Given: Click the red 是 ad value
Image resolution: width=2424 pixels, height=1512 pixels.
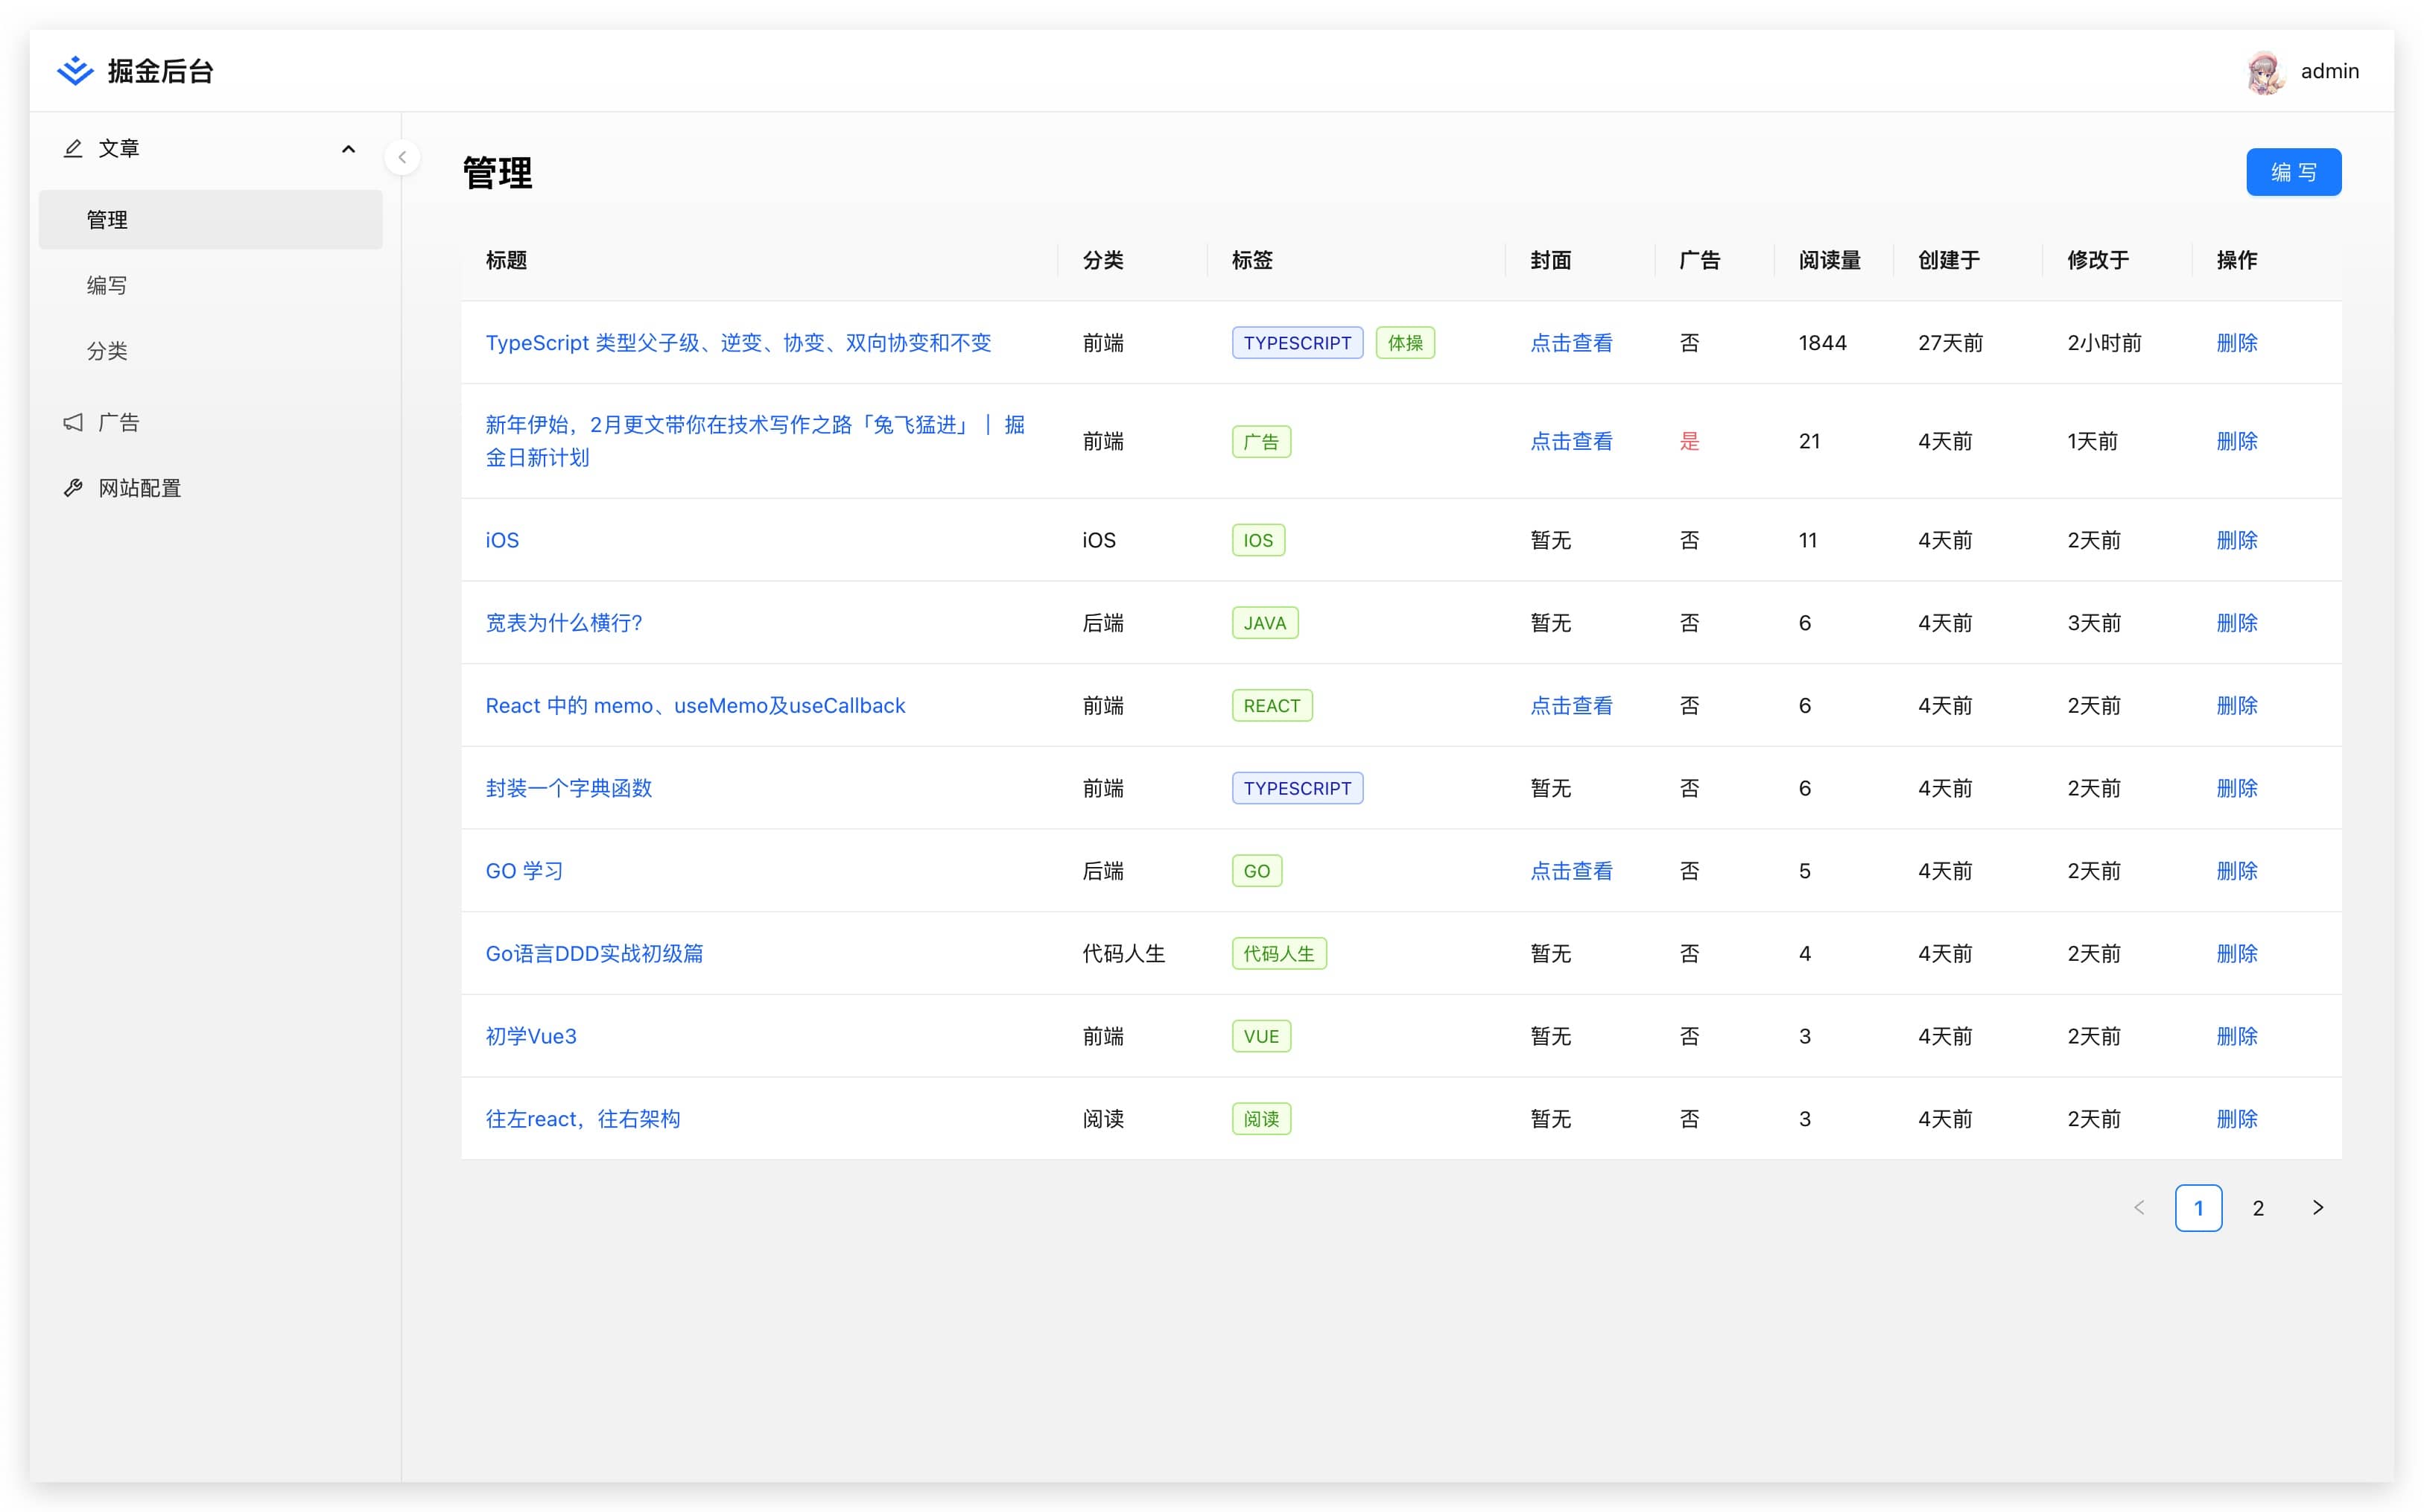Looking at the screenshot, I should click(x=1689, y=441).
